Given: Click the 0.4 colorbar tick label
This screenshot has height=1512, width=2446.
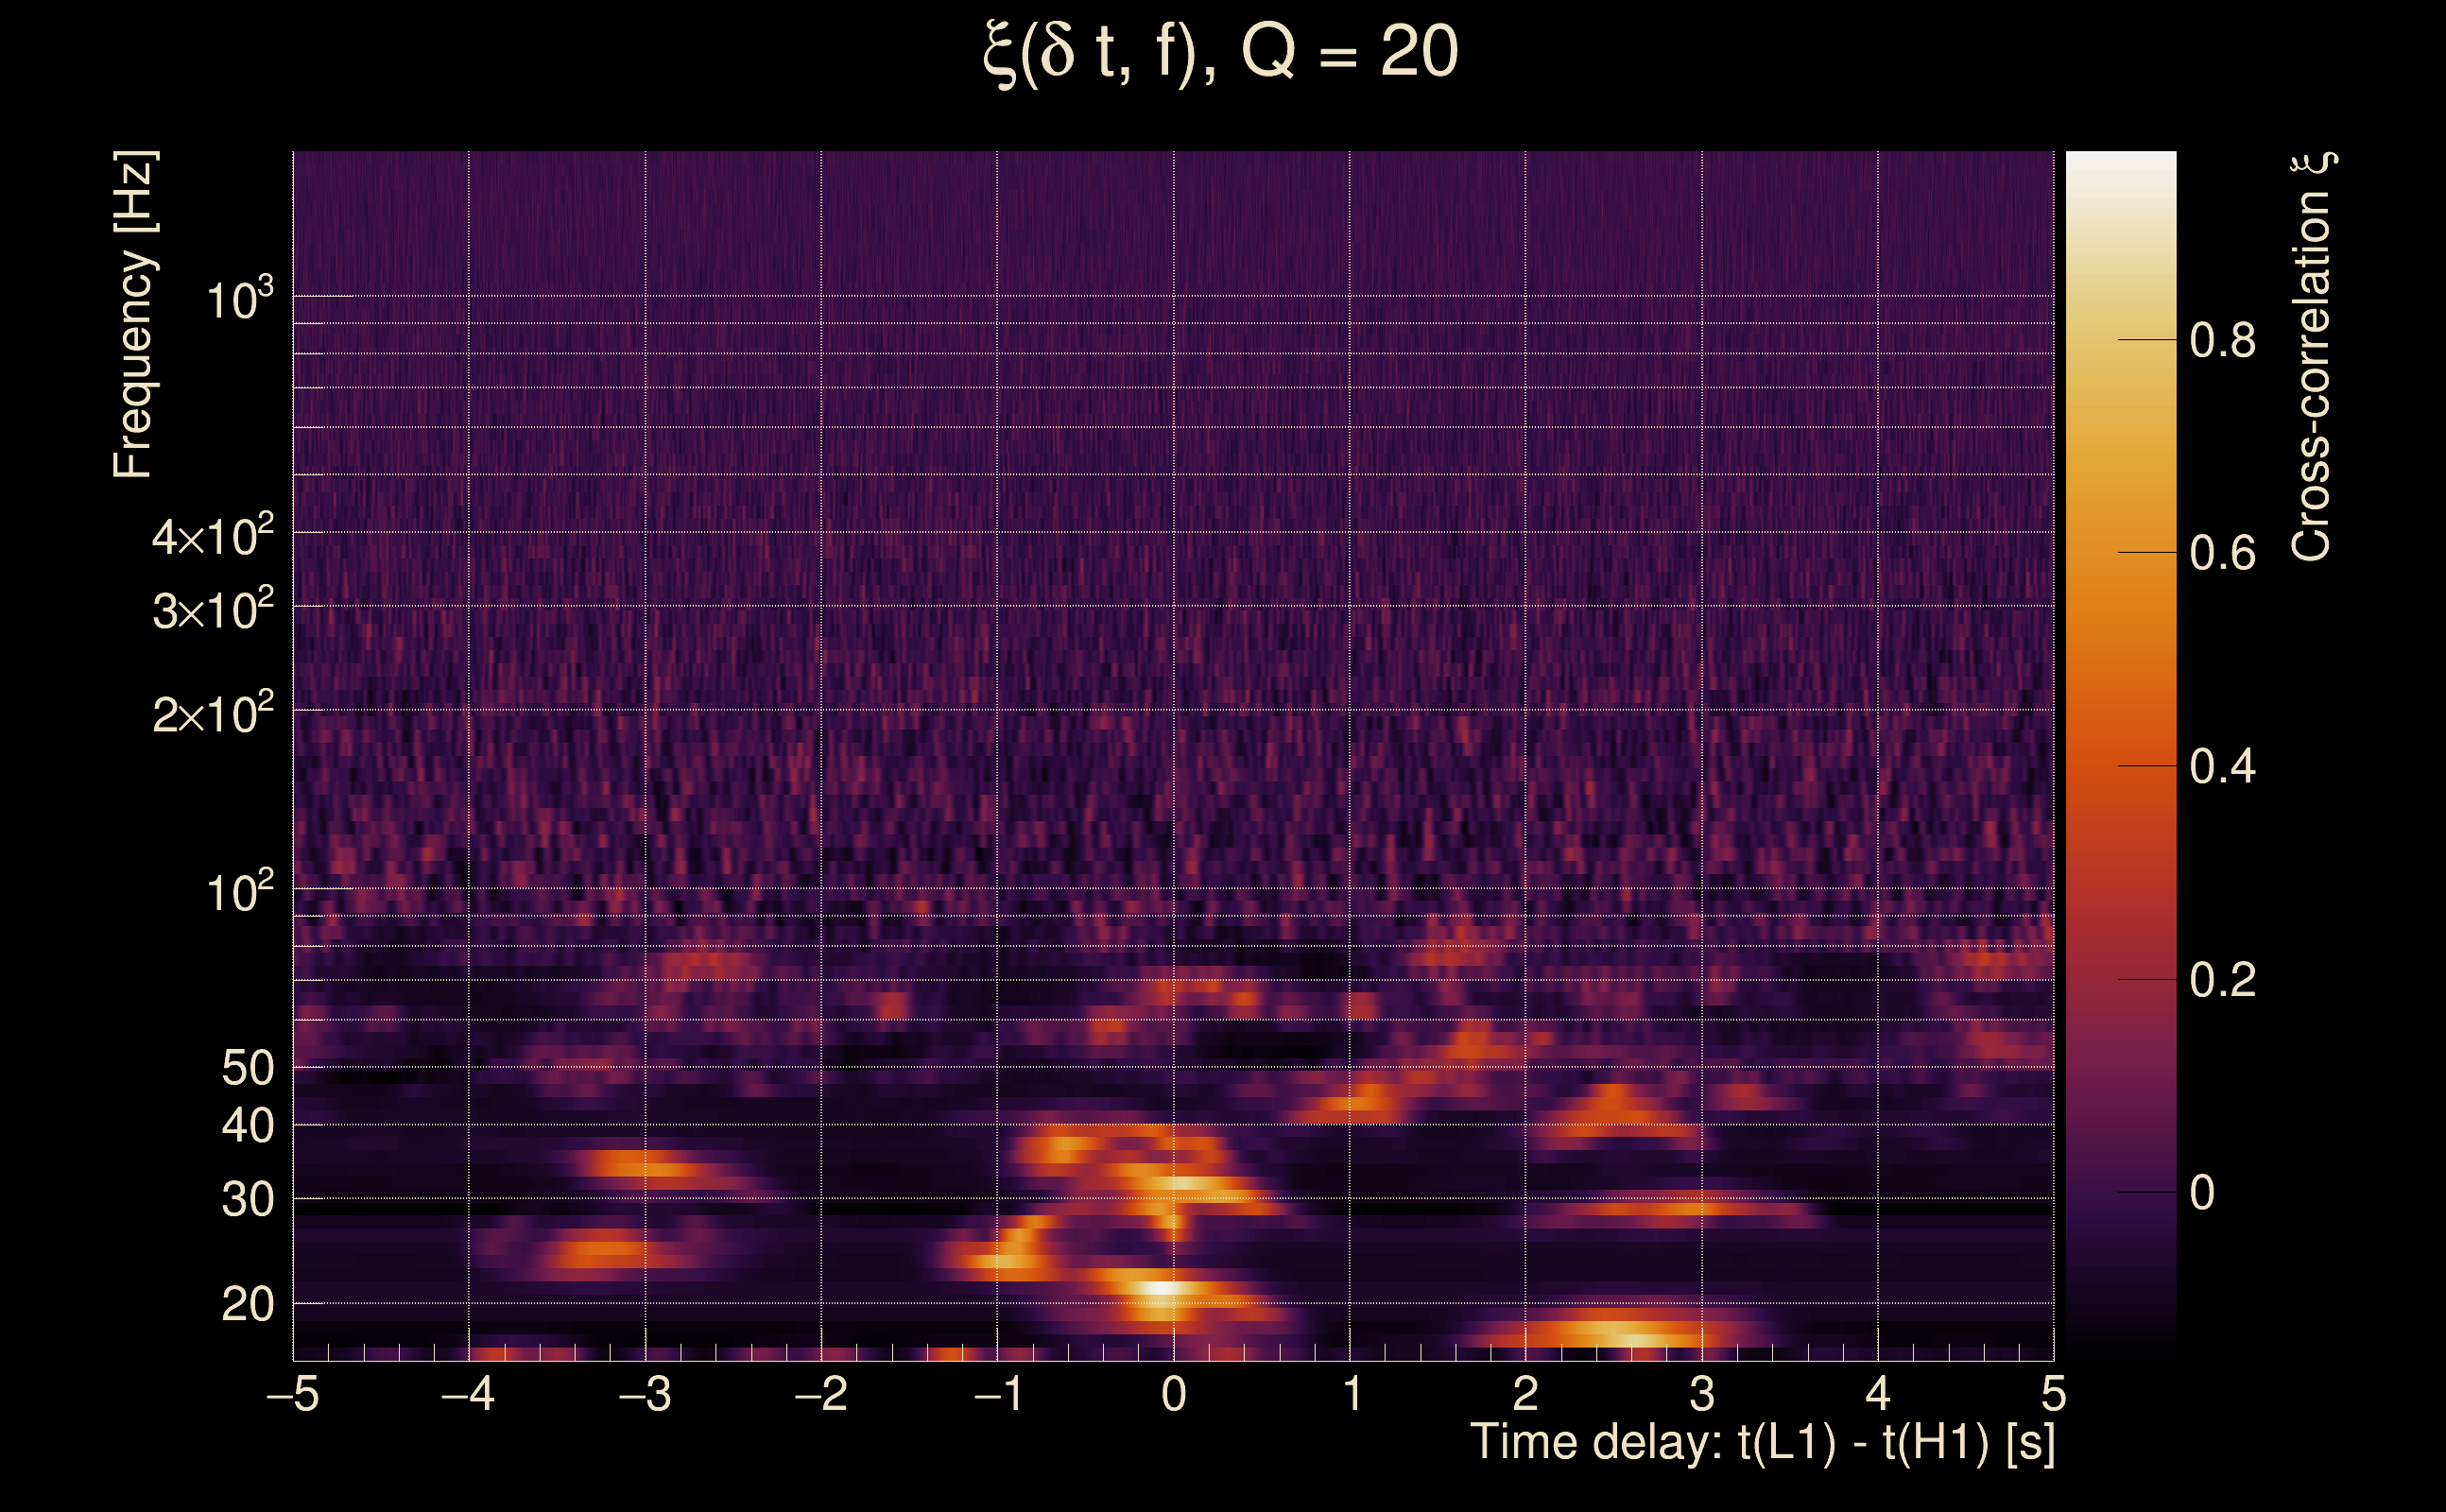Looking at the screenshot, I should click(x=2222, y=767).
